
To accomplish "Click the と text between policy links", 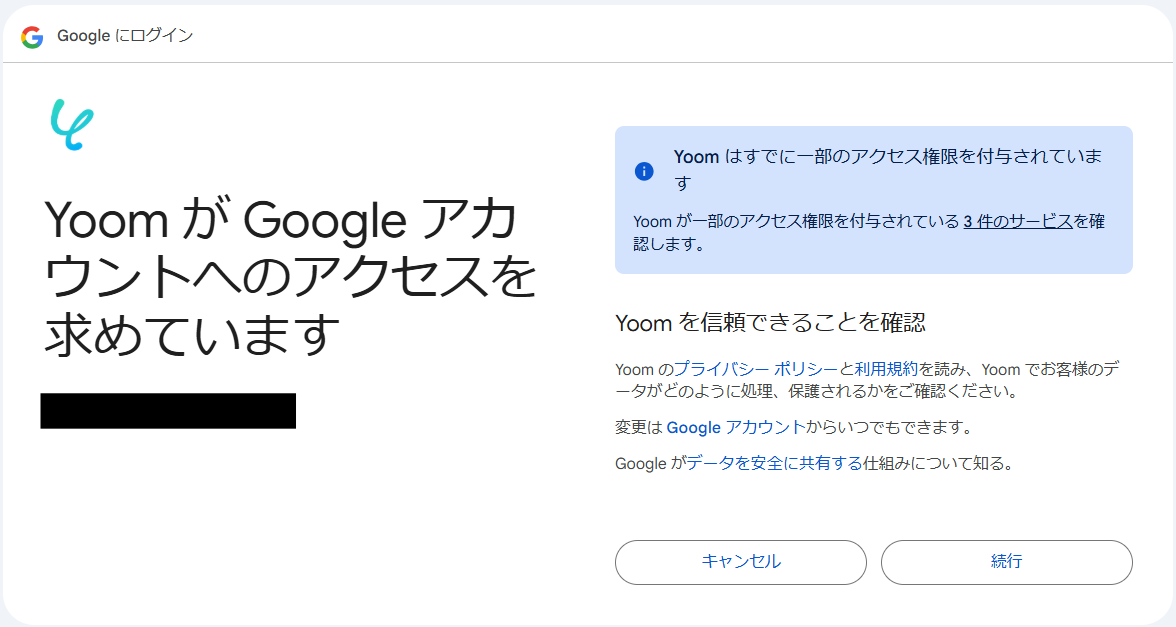I will click(846, 369).
